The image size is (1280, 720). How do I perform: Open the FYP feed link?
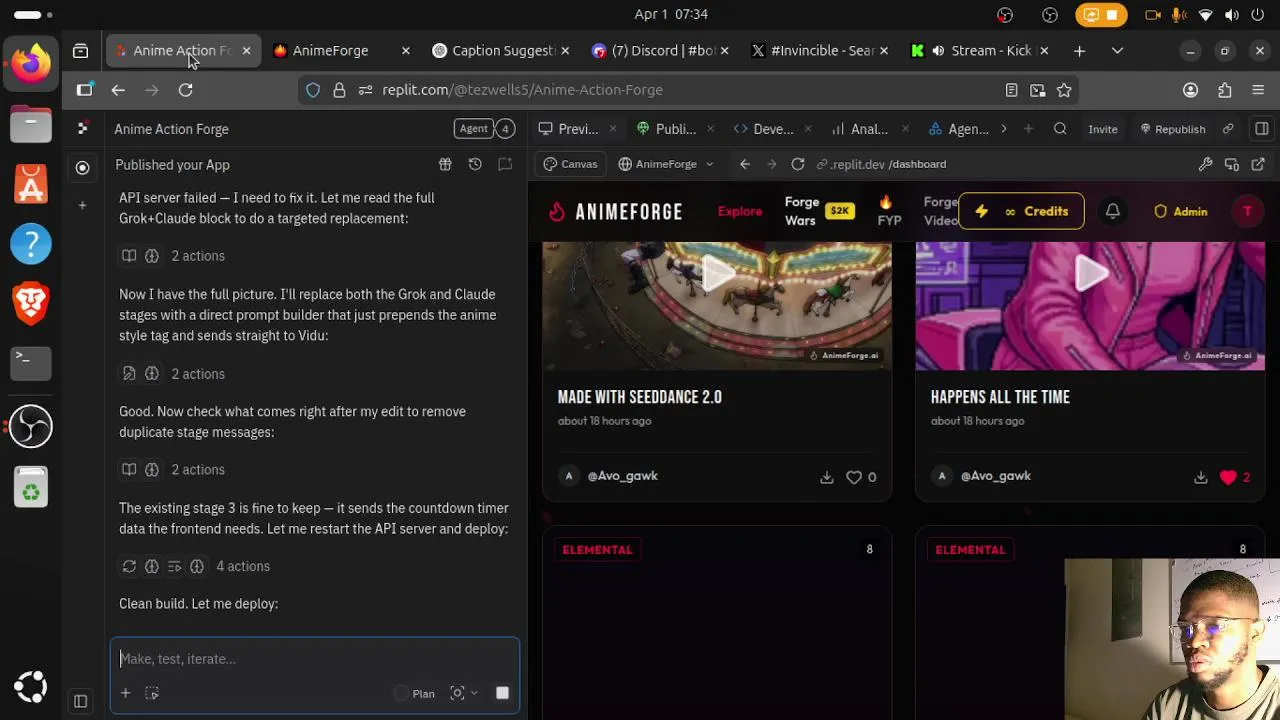pyautogui.click(x=889, y=211)
